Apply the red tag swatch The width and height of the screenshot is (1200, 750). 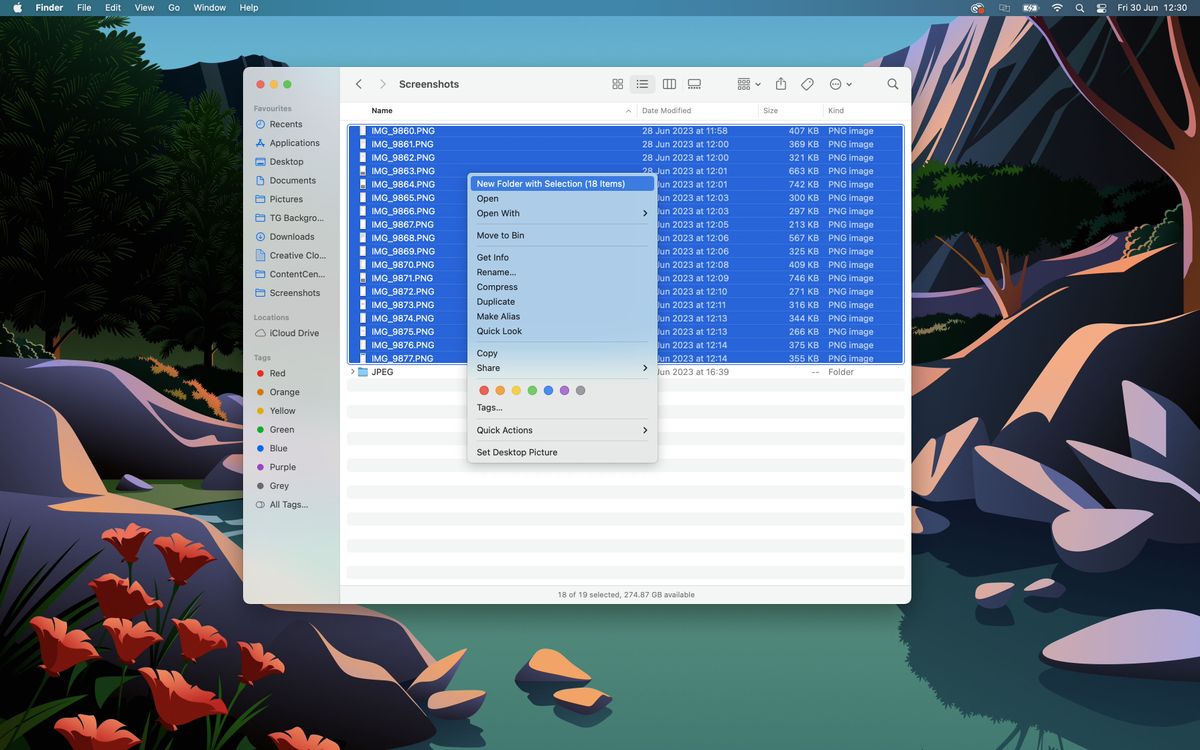point(484,390)
